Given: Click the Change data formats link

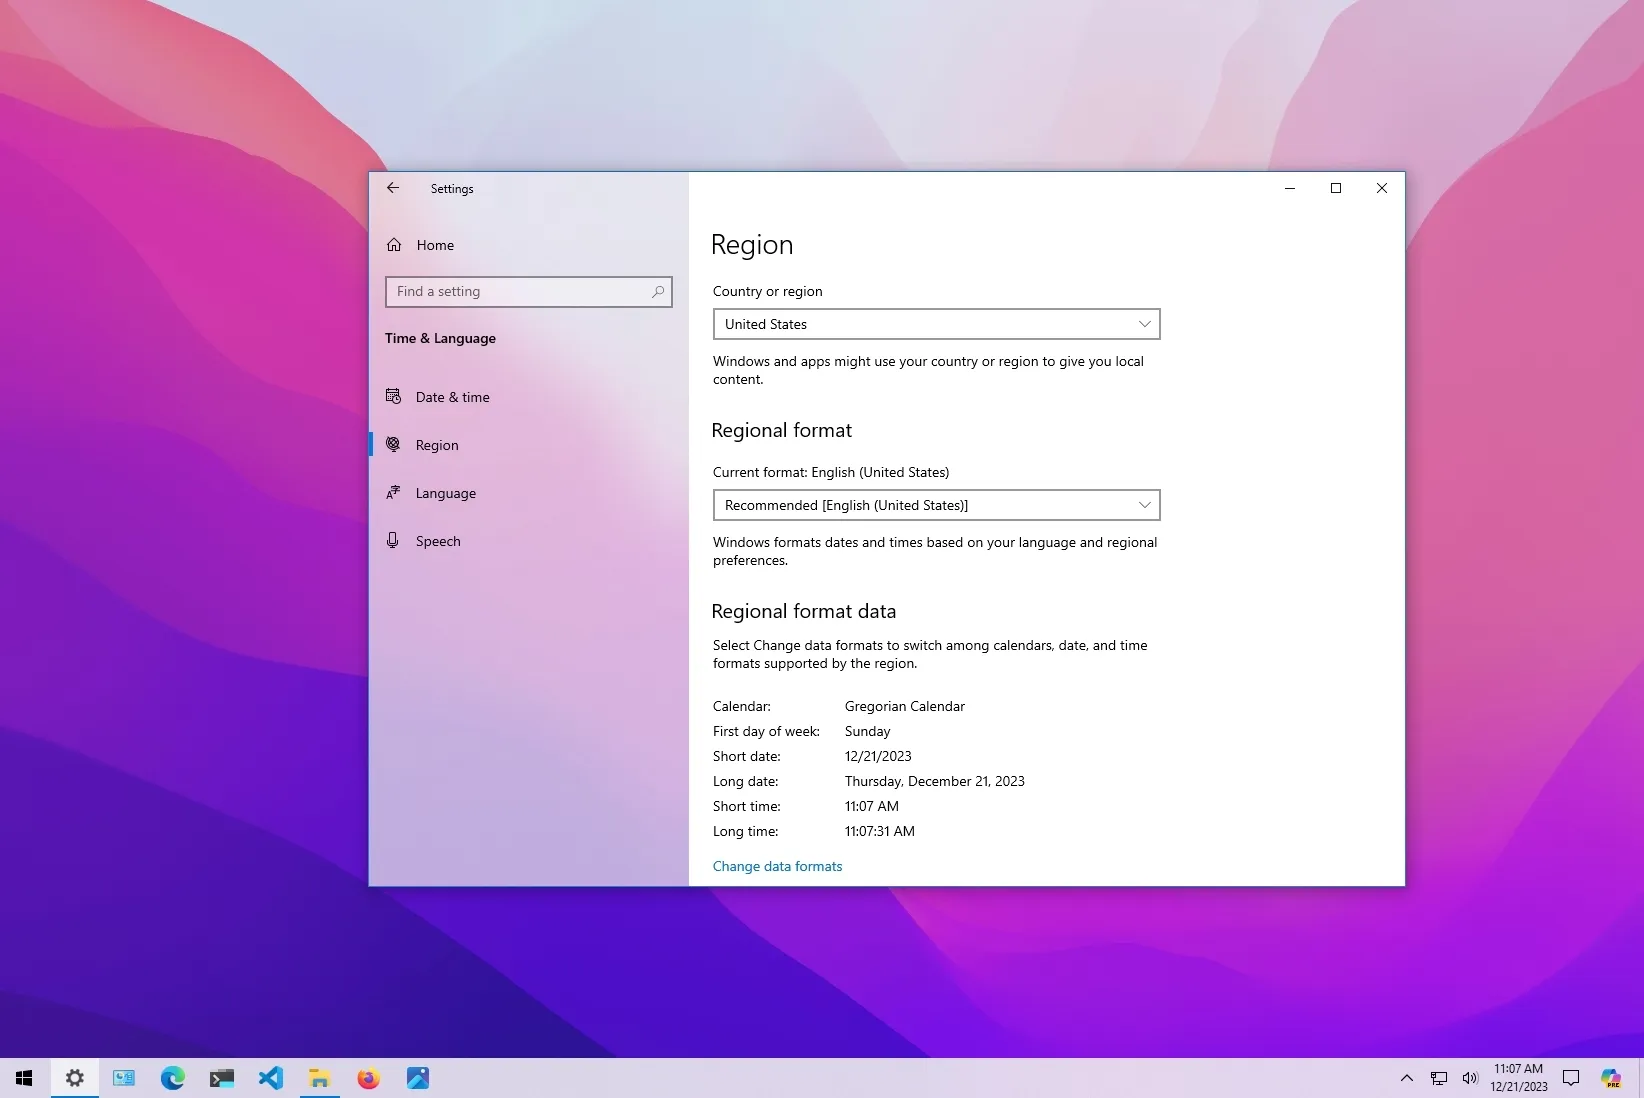Looking at the screenshot, I should [777, 866].
